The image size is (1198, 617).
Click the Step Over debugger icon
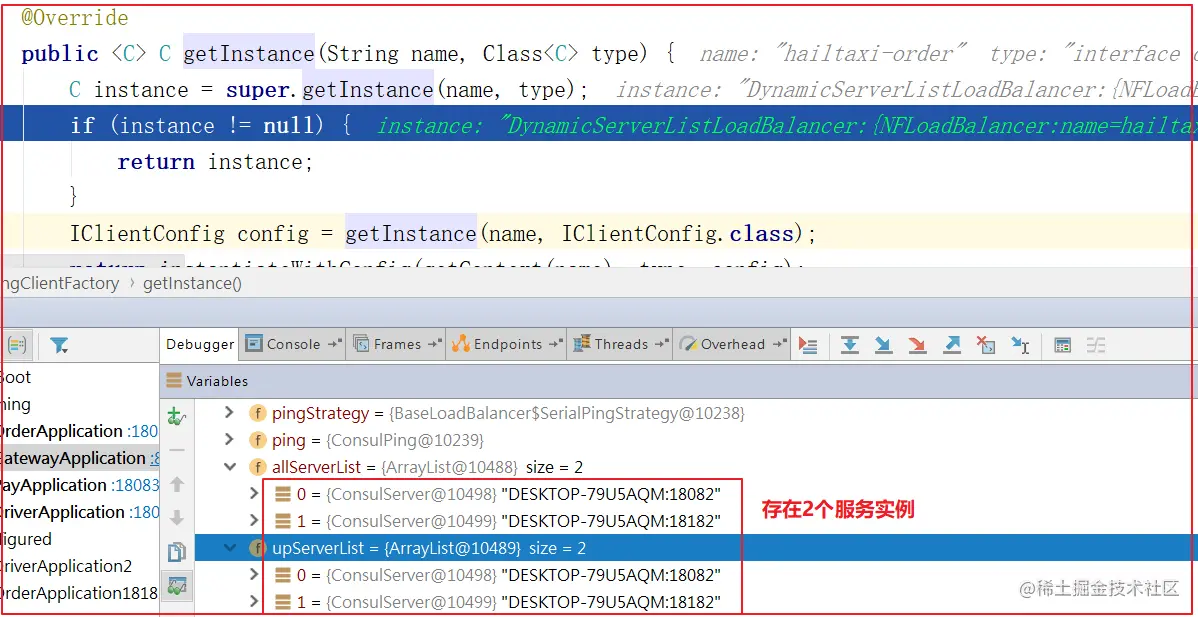[850, 345]
